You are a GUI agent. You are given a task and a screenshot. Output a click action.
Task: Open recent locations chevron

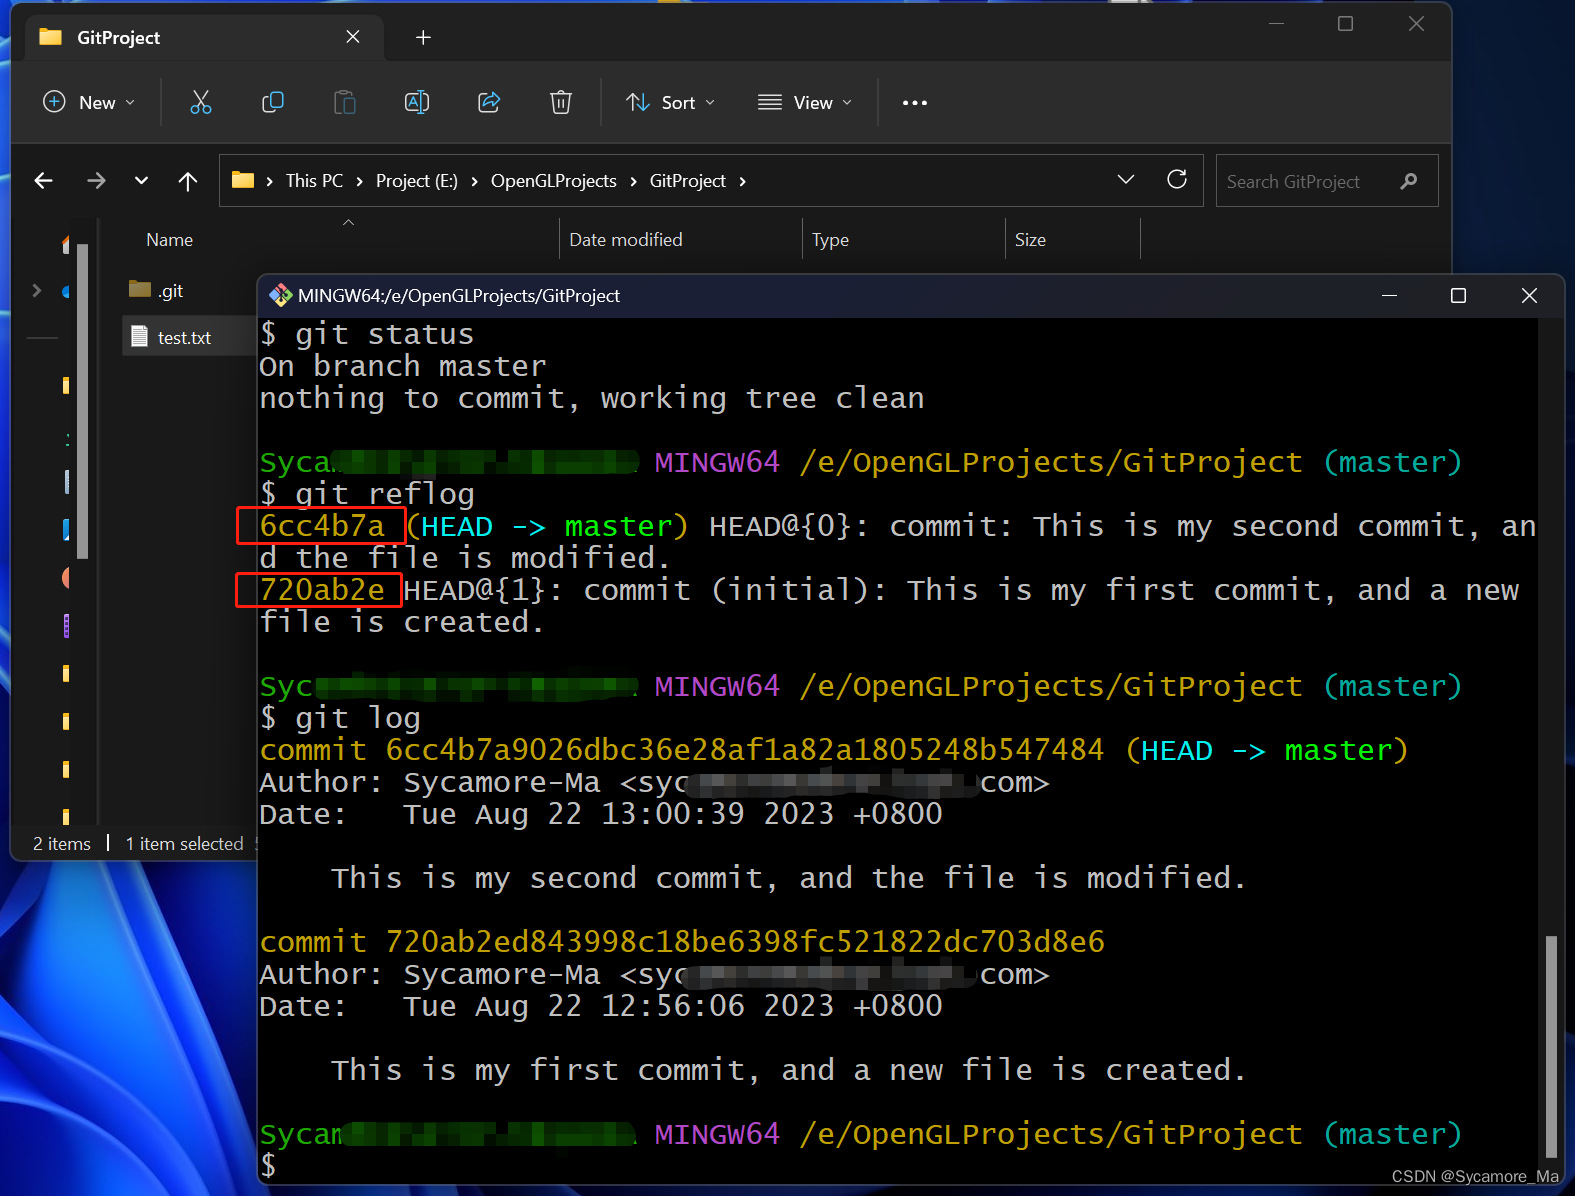point(141,180)
